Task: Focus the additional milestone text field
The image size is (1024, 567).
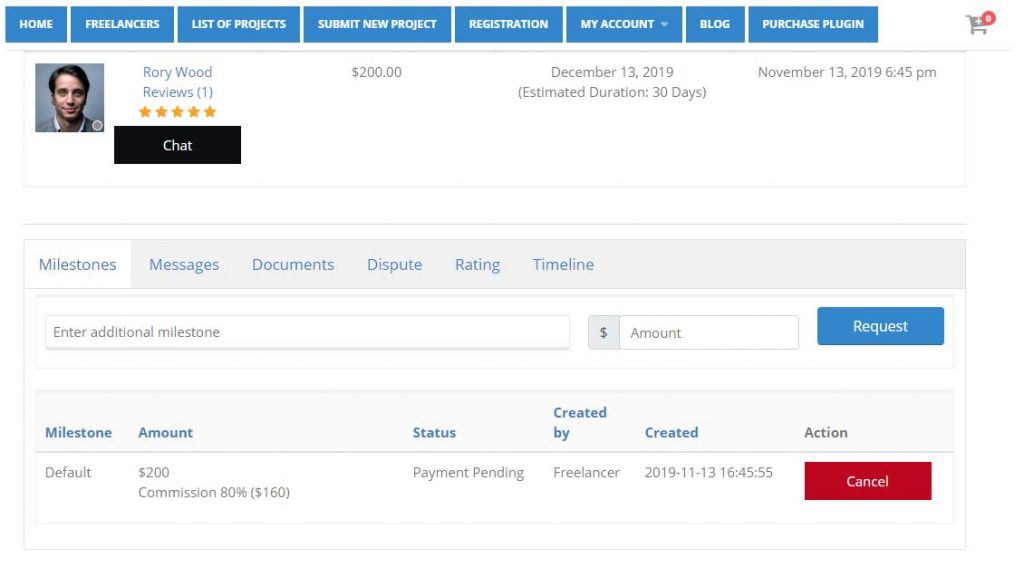Action: pos(307,332)
